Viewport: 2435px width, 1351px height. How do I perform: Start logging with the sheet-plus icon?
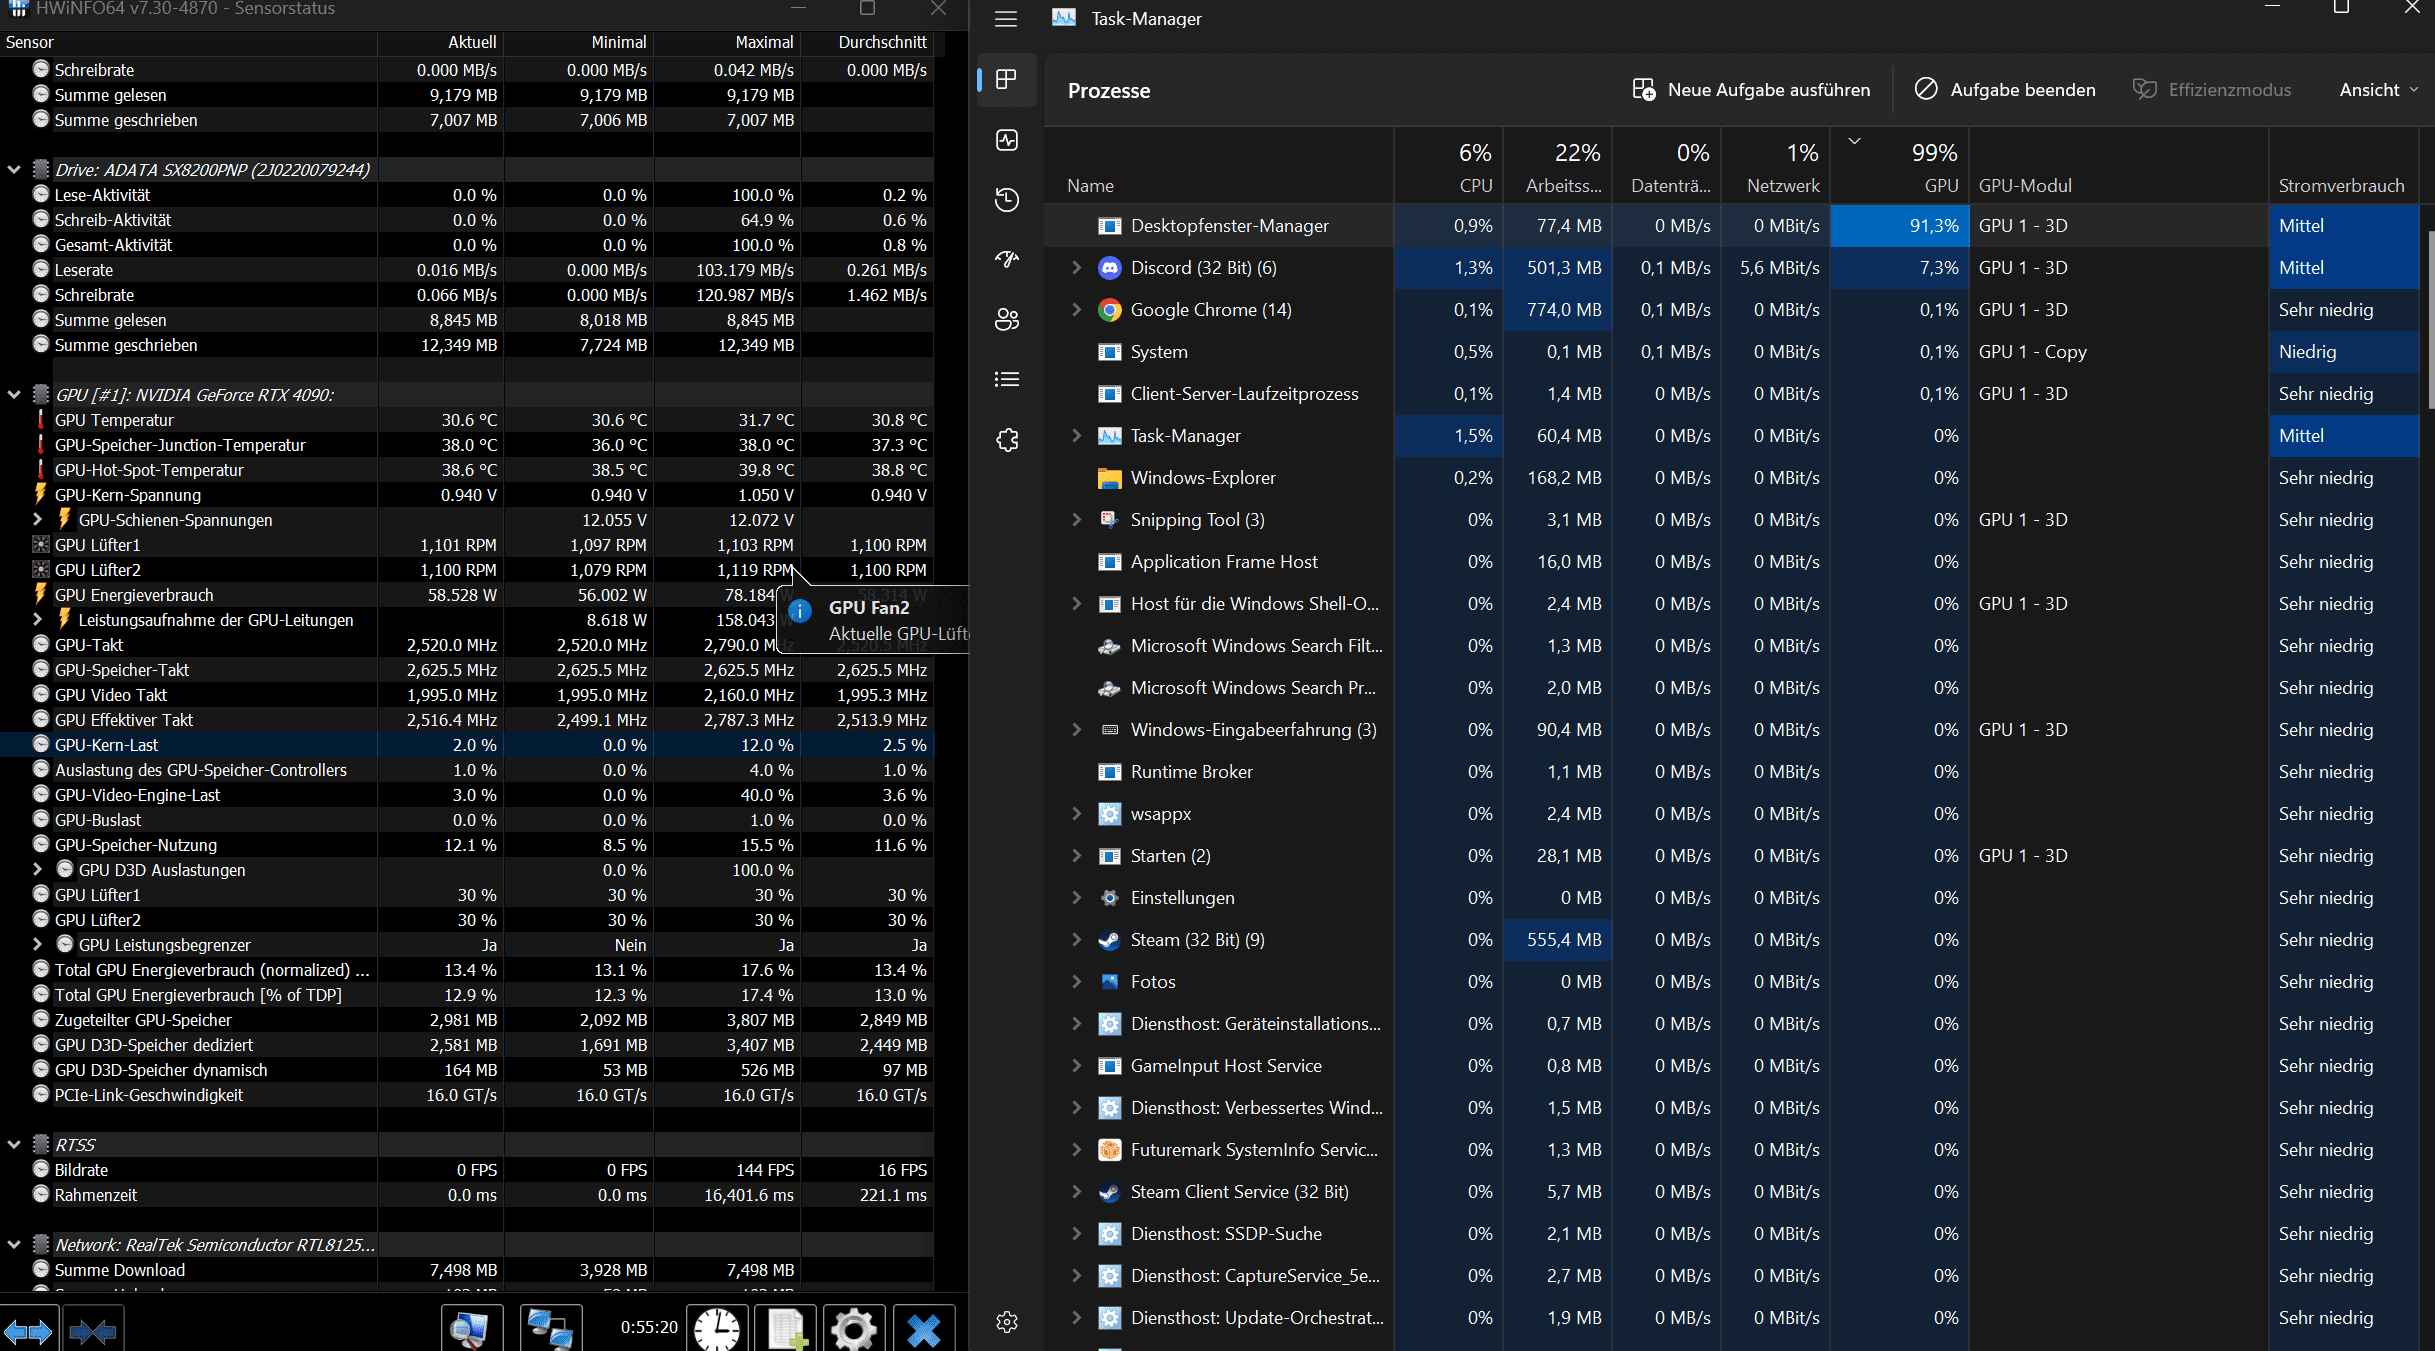coord(786,1330)
